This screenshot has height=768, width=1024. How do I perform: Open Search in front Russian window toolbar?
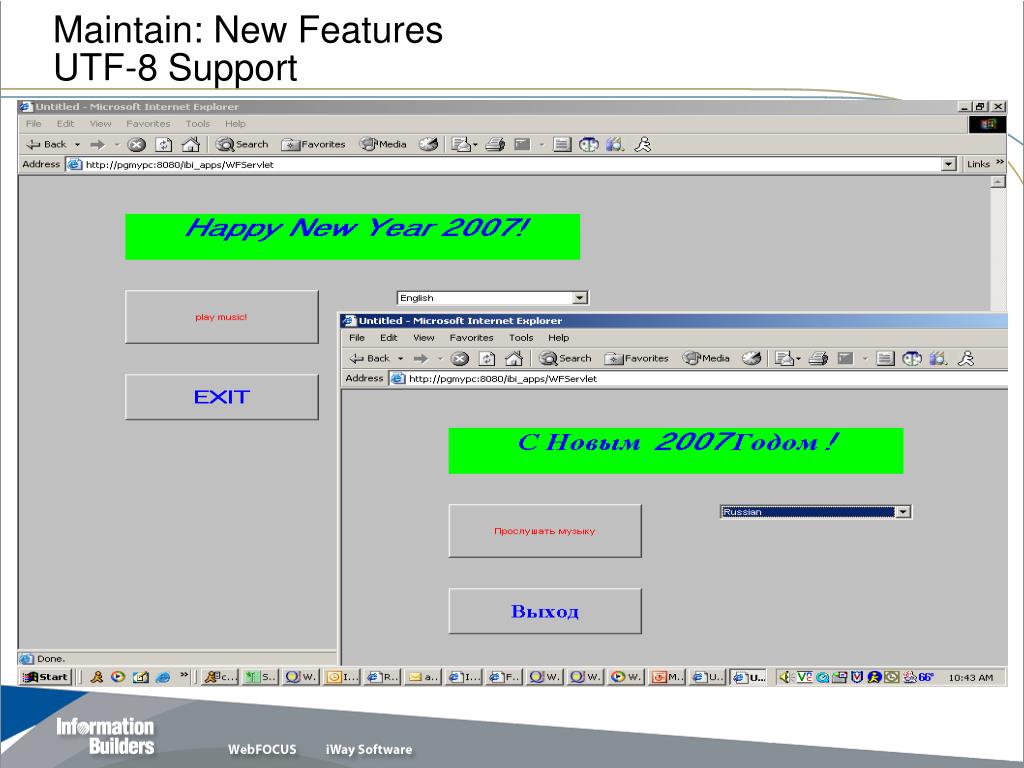[565, 359]
